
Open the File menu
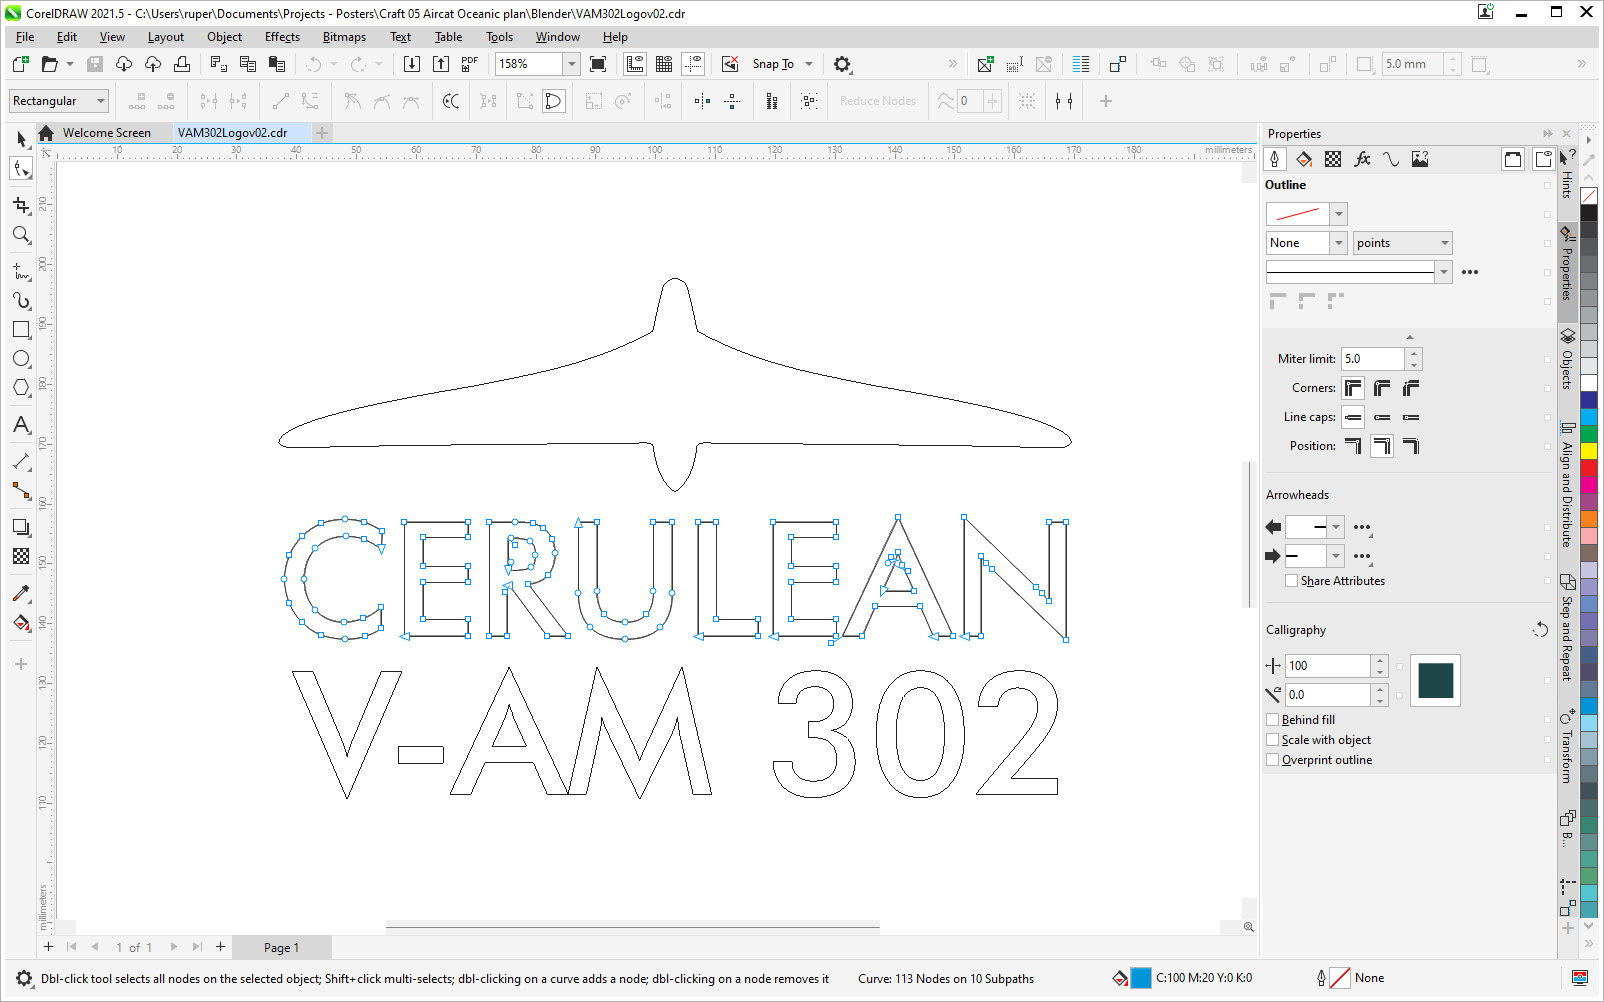tap(25, 37)
